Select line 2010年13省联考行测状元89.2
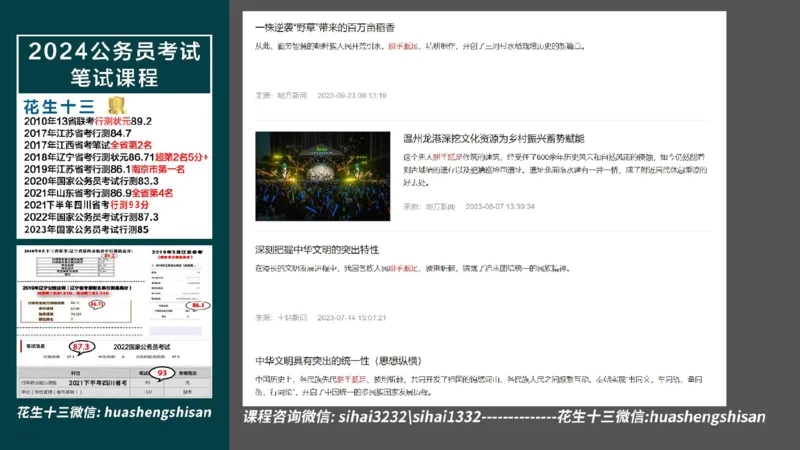 pos(88,121)
